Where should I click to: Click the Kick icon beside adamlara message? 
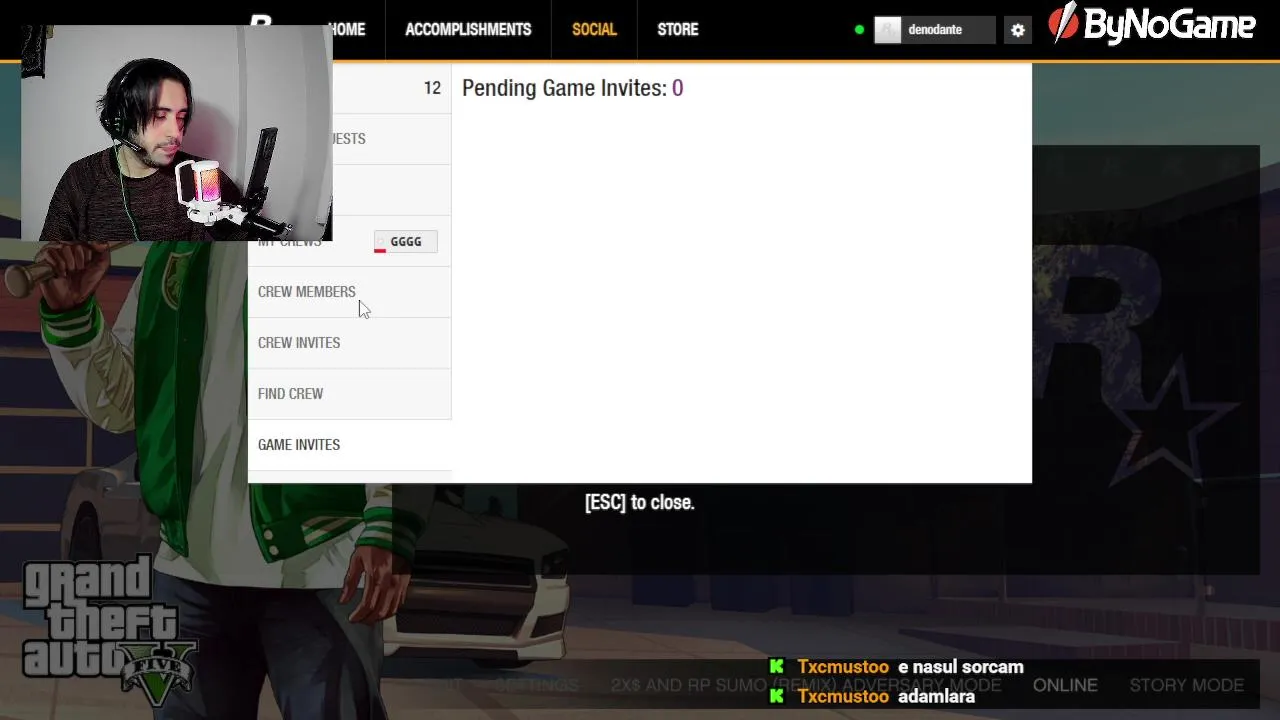click(777, 696)
